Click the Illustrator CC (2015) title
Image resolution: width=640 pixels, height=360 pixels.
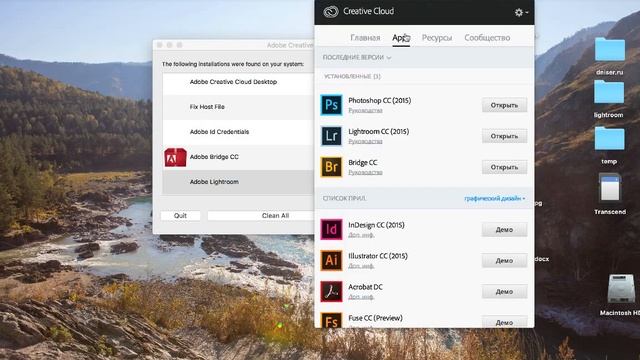coord(378,256)
